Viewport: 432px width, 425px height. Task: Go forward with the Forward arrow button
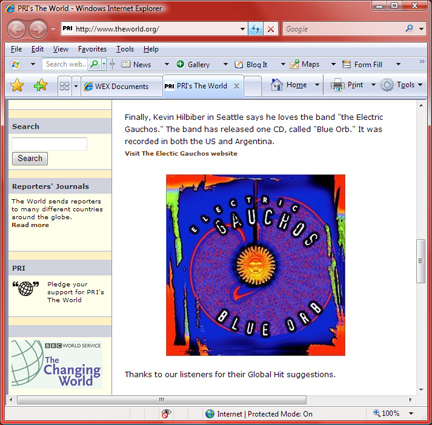point(38,29)
